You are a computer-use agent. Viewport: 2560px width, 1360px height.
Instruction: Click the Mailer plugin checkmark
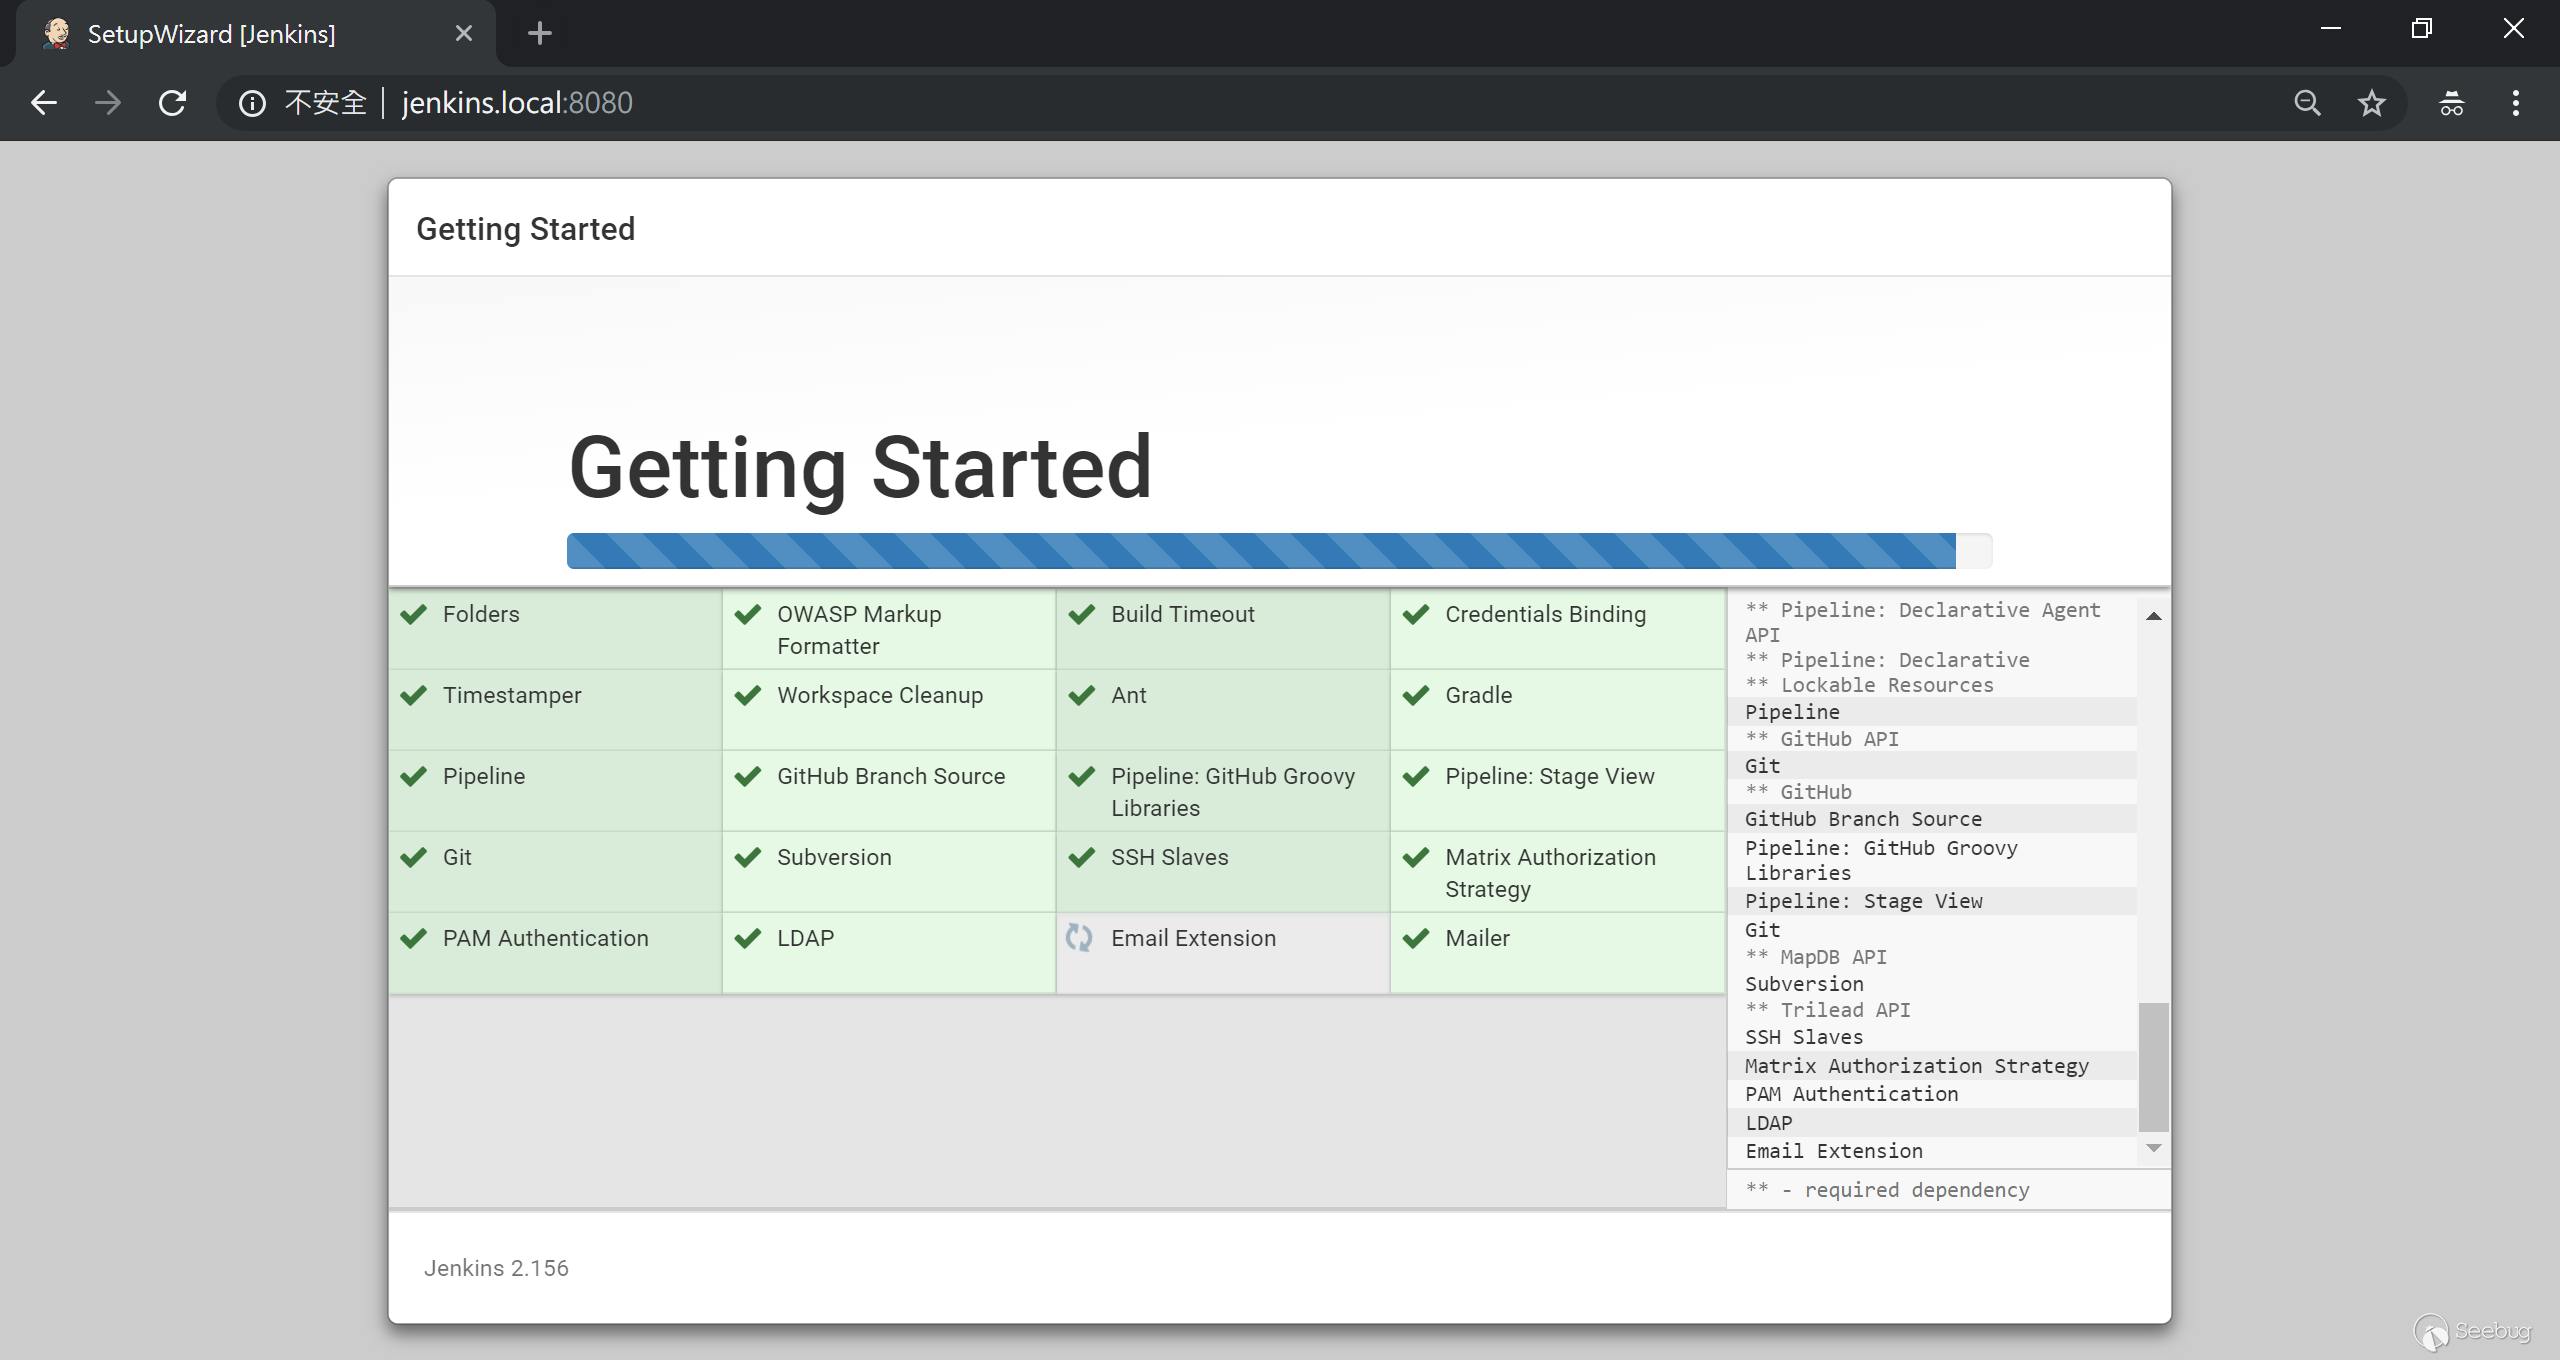pyautogui.click(x=1415, y=938)
